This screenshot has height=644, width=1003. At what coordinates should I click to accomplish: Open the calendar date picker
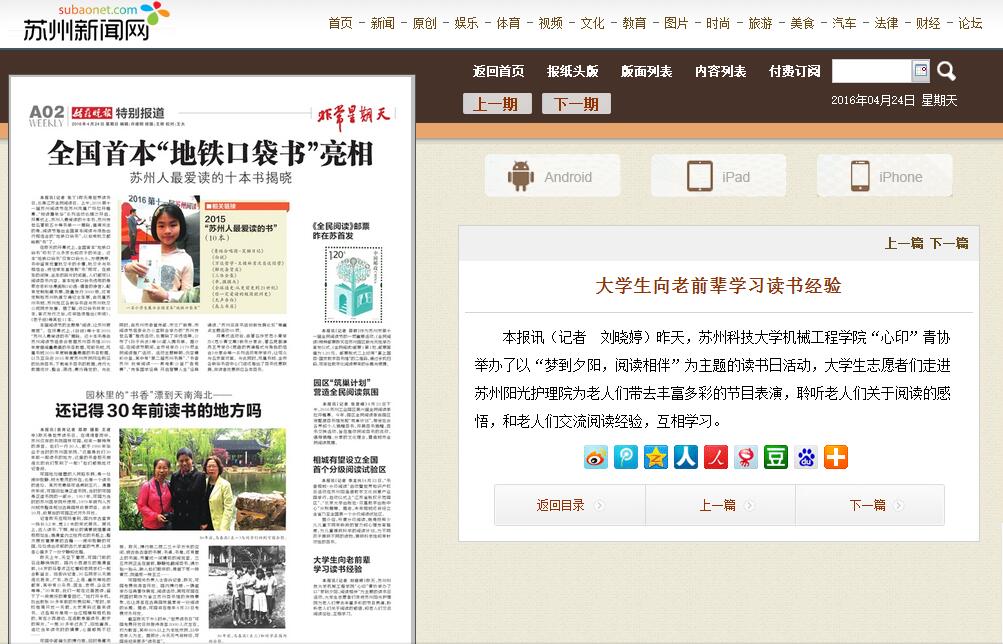coord(920,71)
